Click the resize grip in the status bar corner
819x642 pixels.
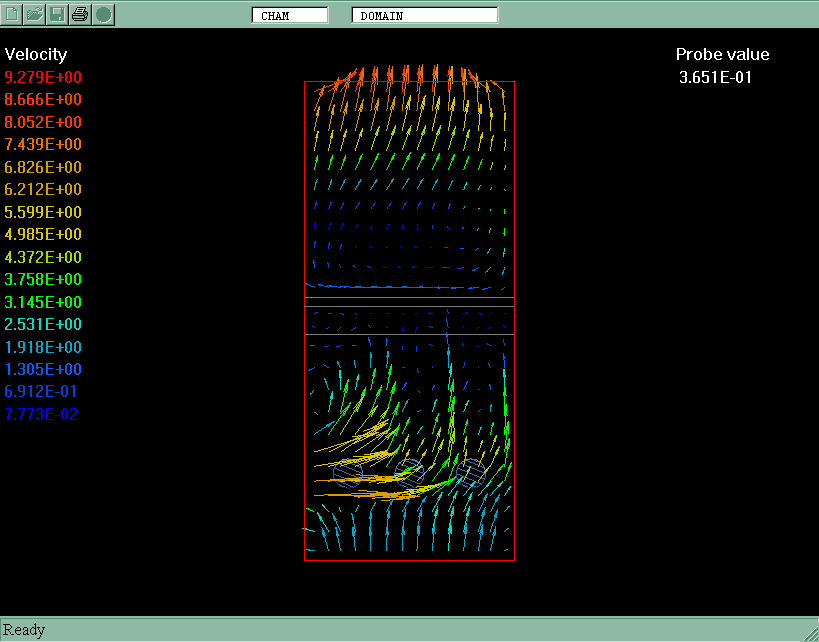point(809,632)
